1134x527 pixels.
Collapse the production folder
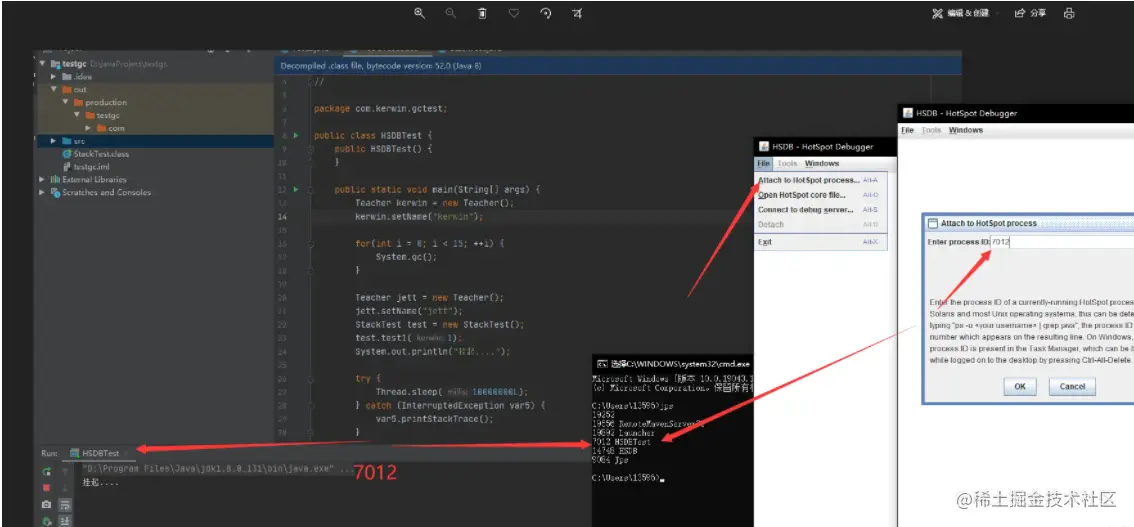click(64, 102)
